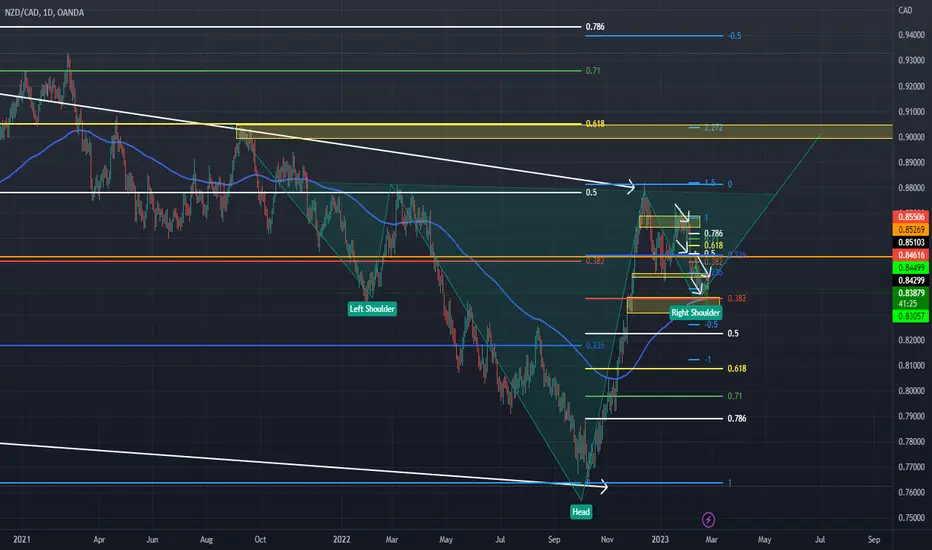The image size is (932, 550).
Task: Click the 0.77000 price axis label
Action: [911, 467]
